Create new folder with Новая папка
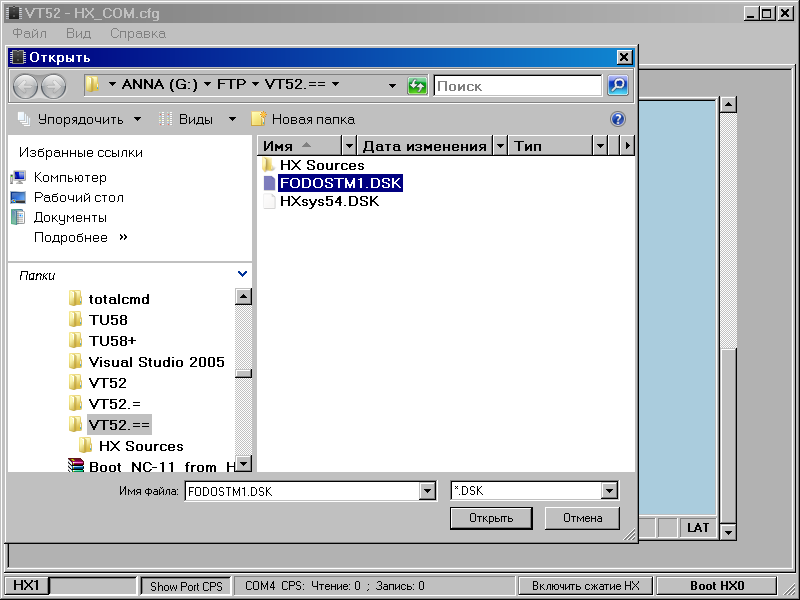Viewport: 800px width, 600px height. pos(303,119)
